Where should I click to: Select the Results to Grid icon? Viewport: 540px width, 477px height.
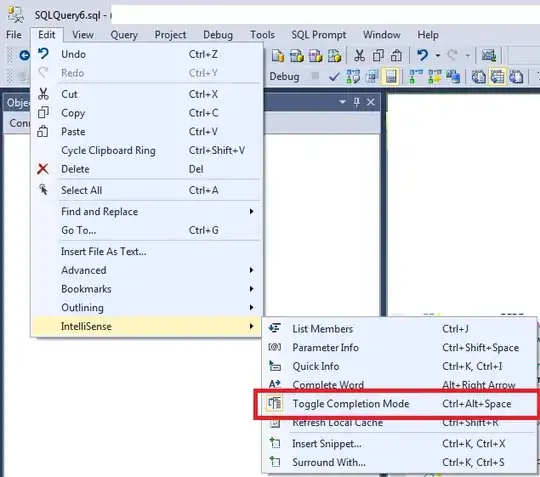click(497, 76)
